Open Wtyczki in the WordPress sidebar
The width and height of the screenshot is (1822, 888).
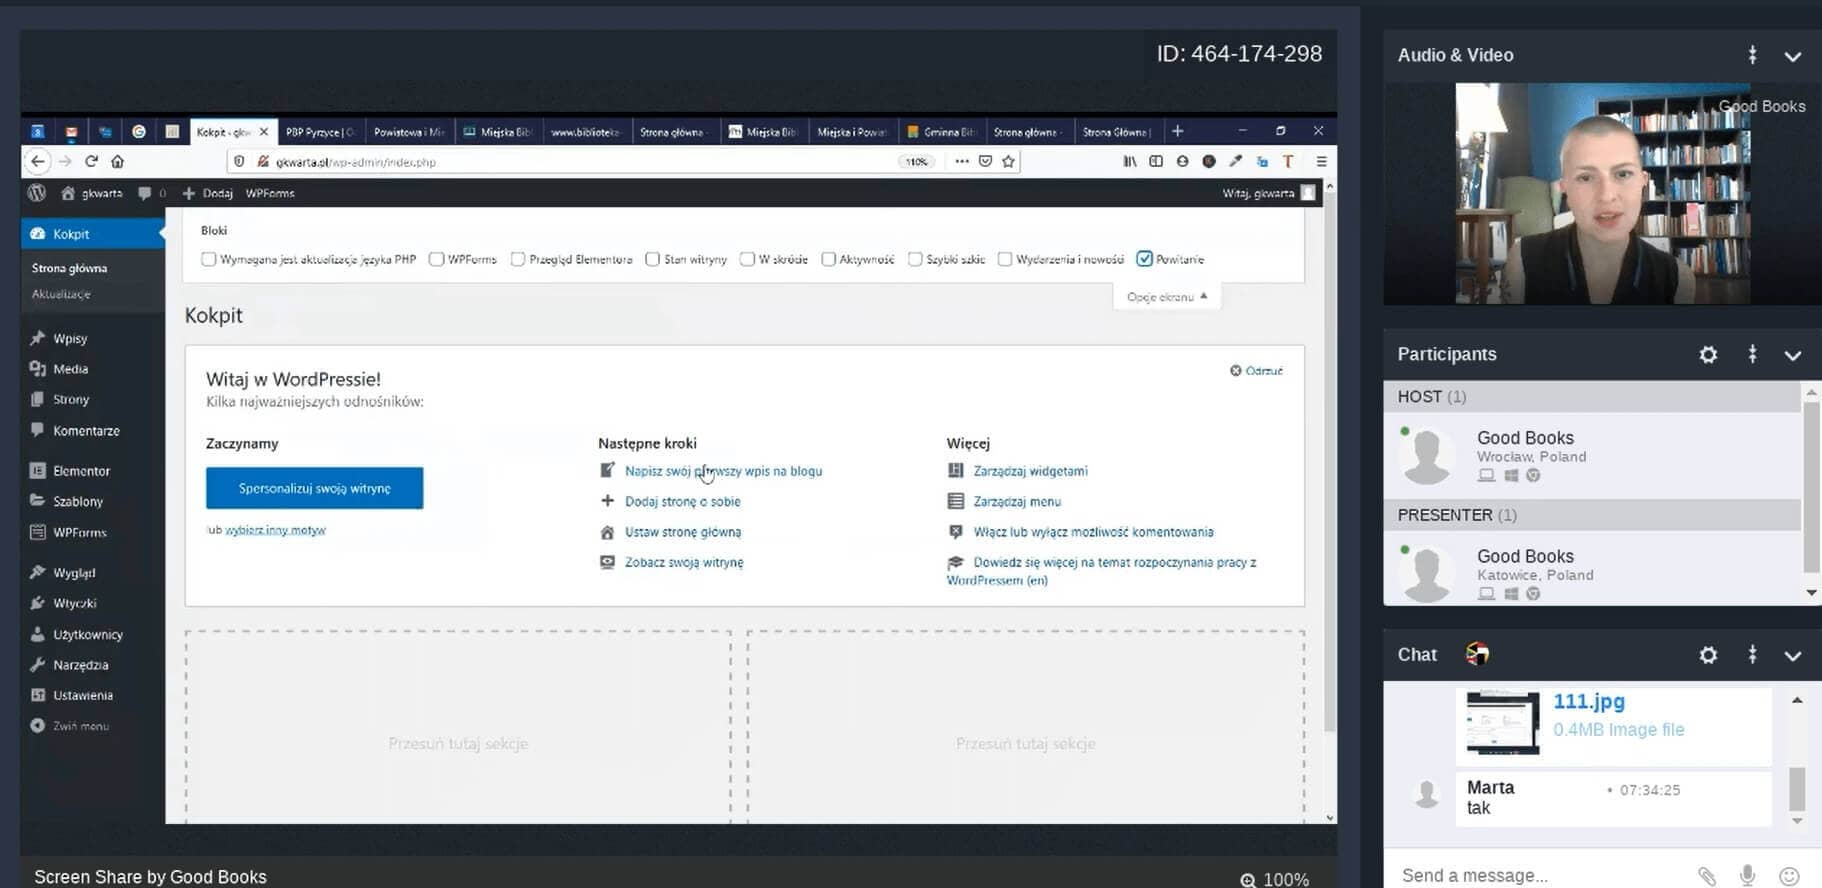pos(74,603)
